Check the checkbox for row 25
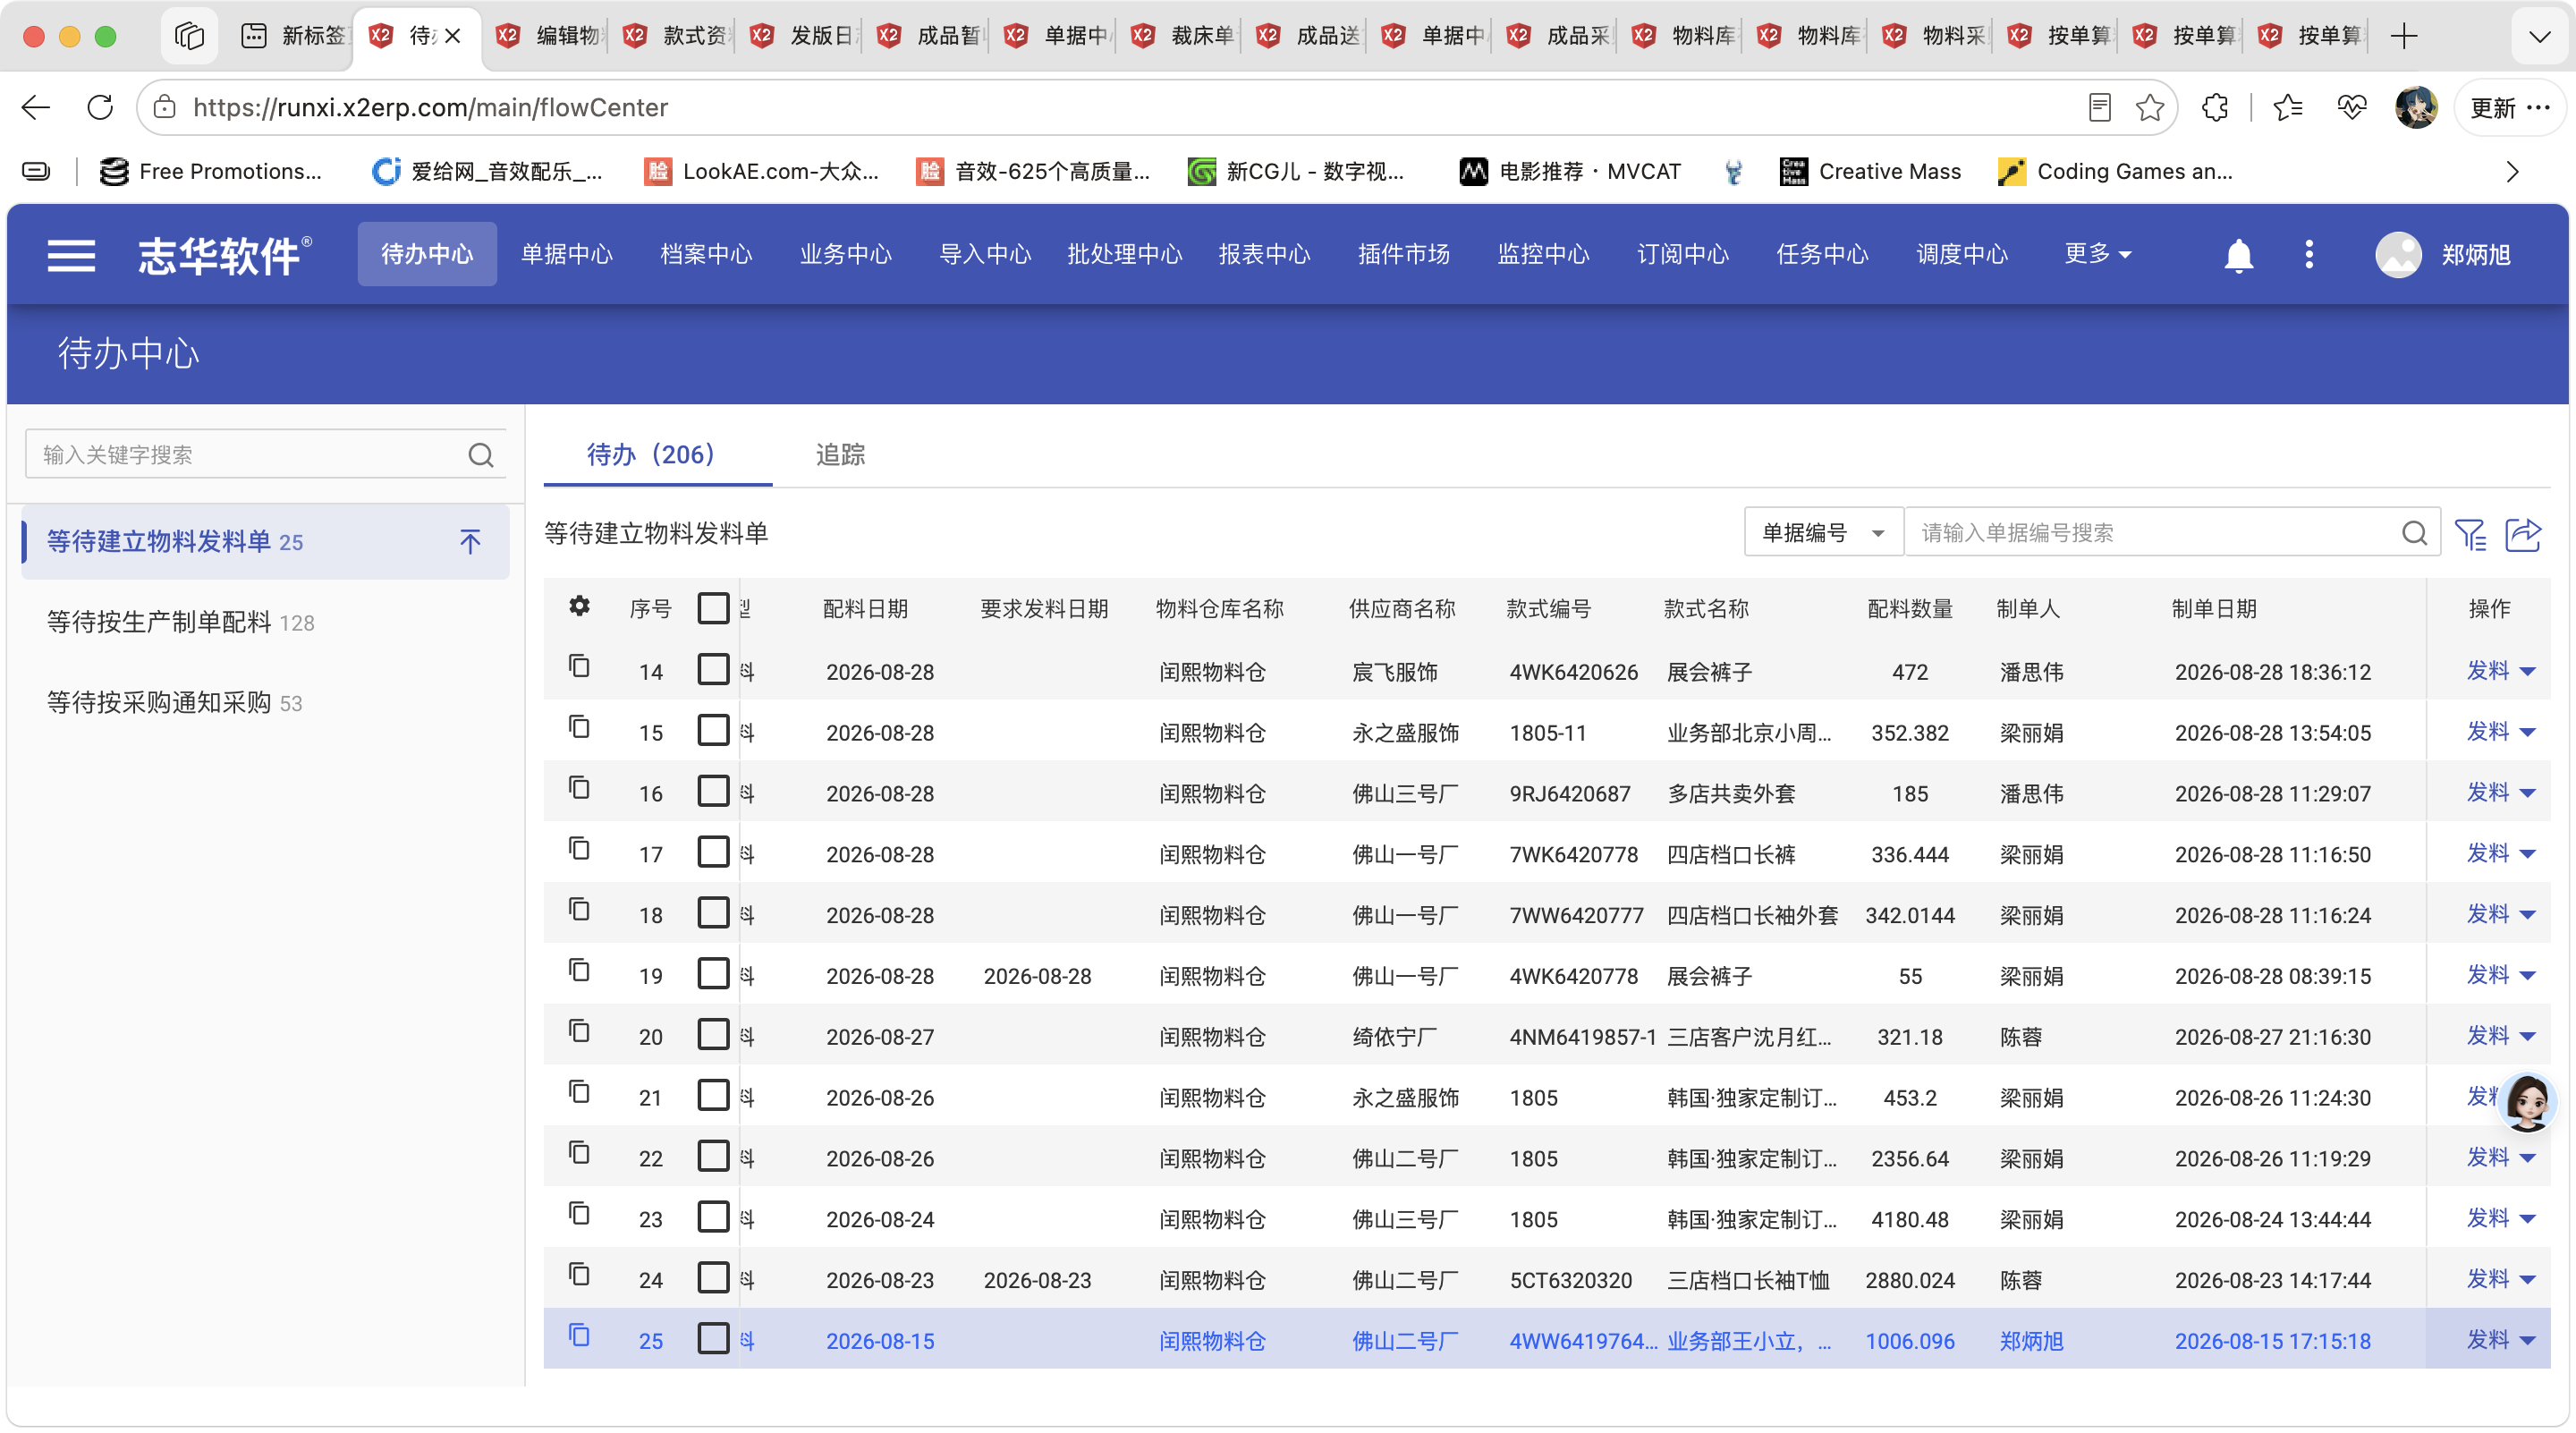Image resolution: width=2576 pixels, height=1433 pixels. pos(713,1339)
